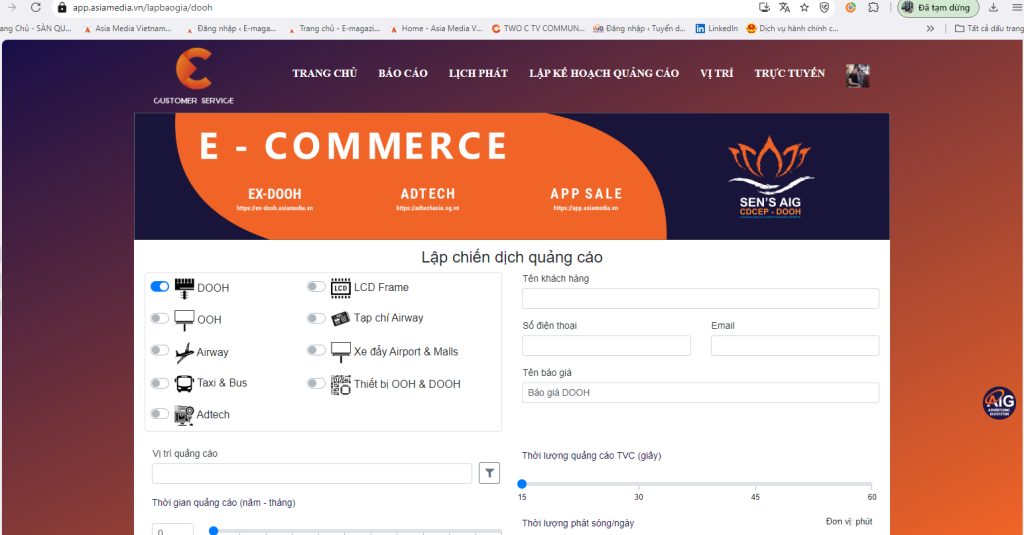Bookmark this page with the star icon
This screenshot has height=535, width=1024.
[x=804, y=7]
